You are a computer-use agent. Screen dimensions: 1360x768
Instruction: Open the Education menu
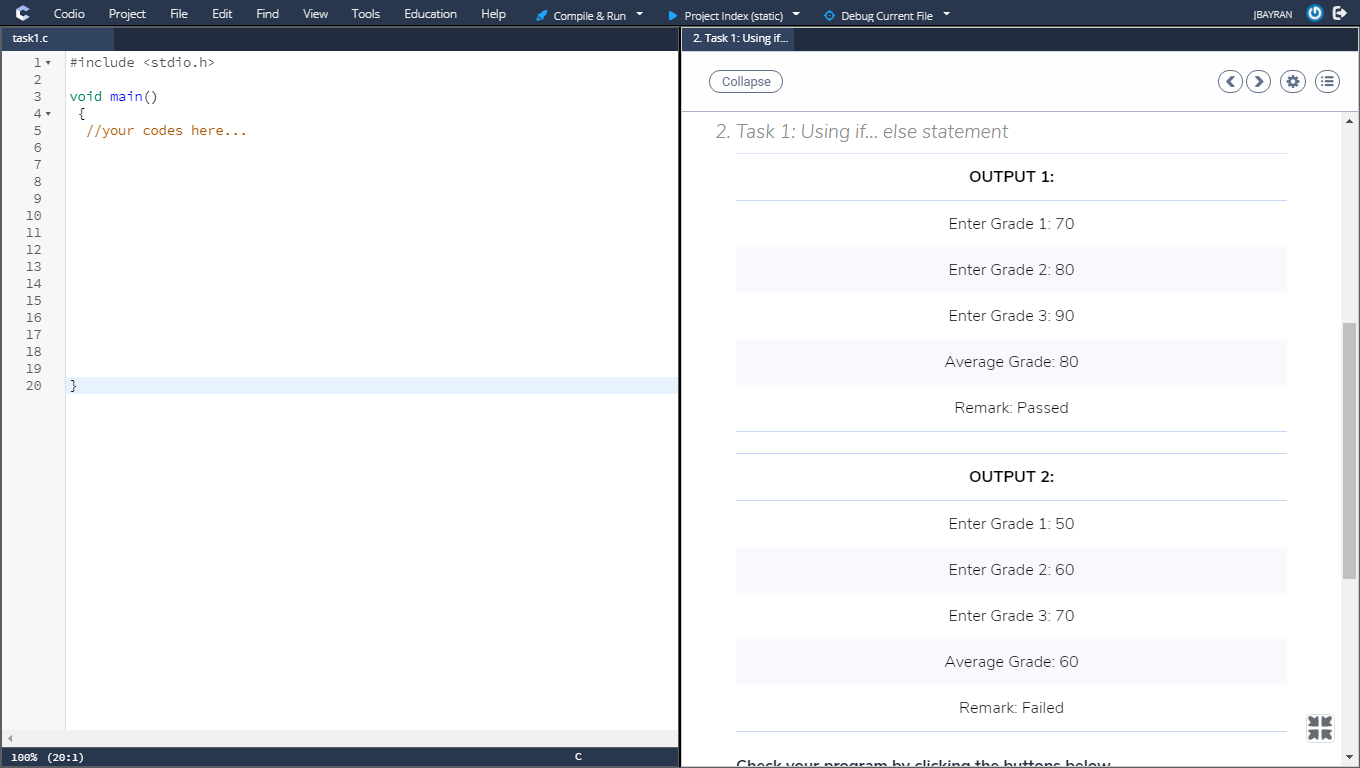[429, 13]
